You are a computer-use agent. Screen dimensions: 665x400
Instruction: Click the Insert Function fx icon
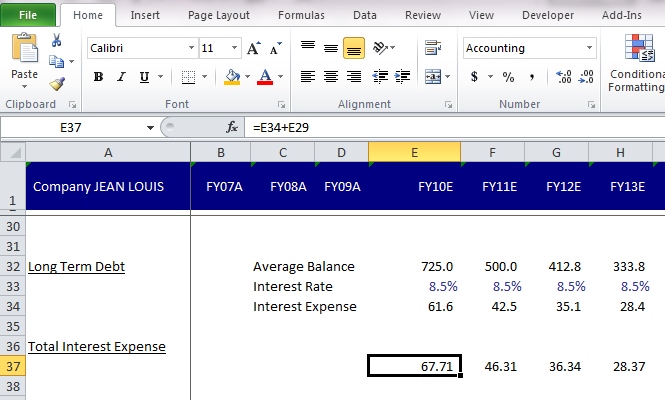(x=232, y=127)
